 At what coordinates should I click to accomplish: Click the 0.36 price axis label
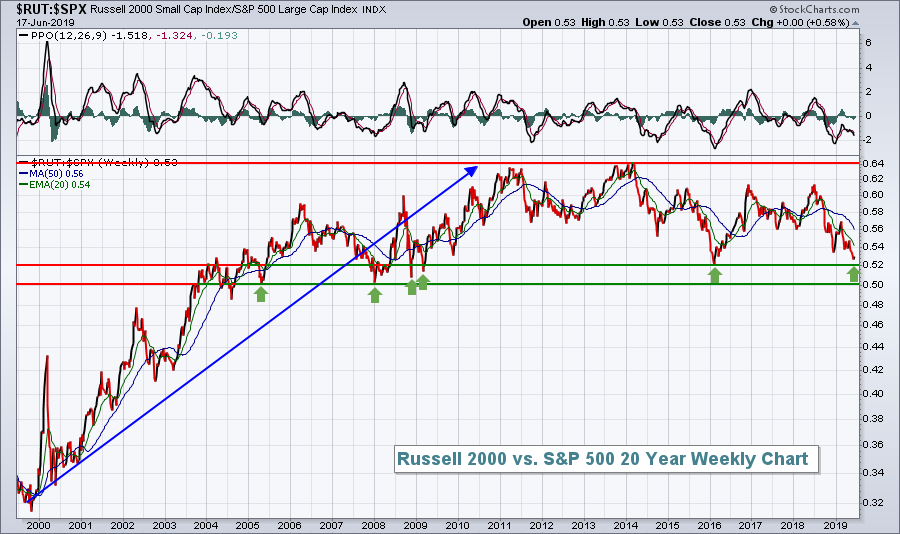click(x=874, y=444)
